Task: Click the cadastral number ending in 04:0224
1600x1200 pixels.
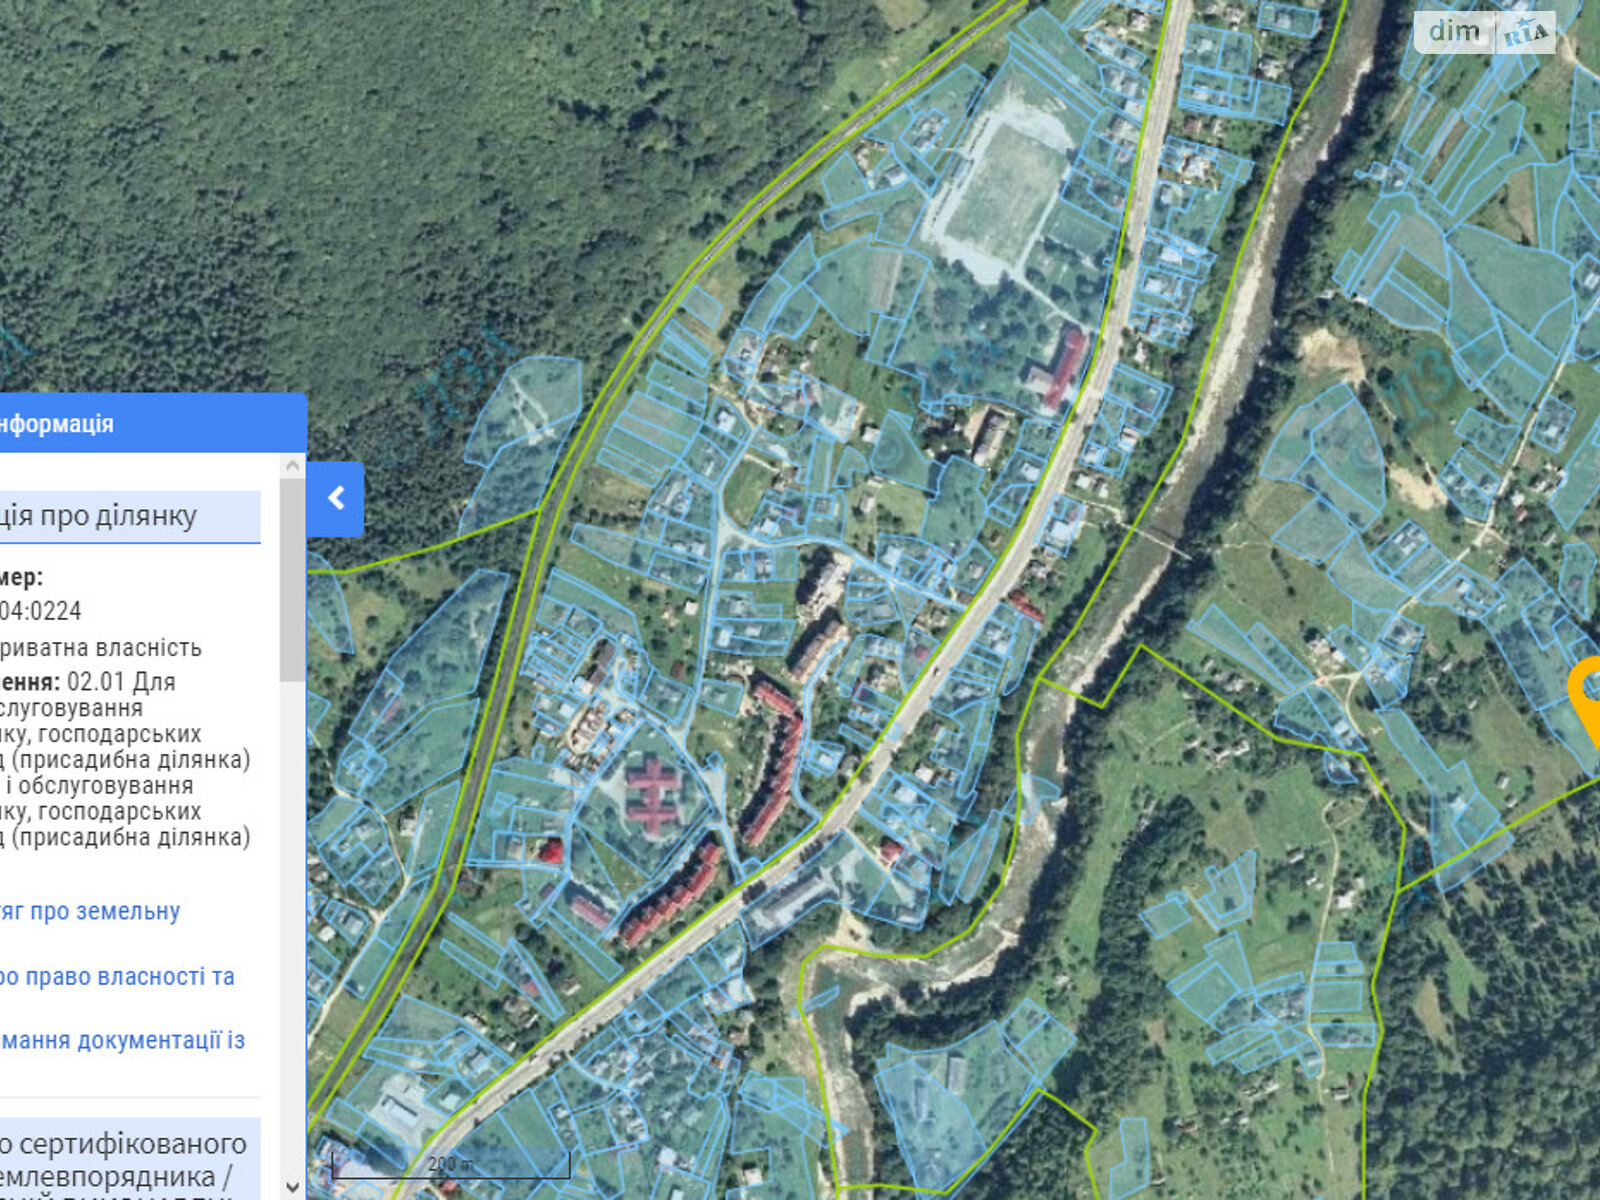Action: (40, 610)
